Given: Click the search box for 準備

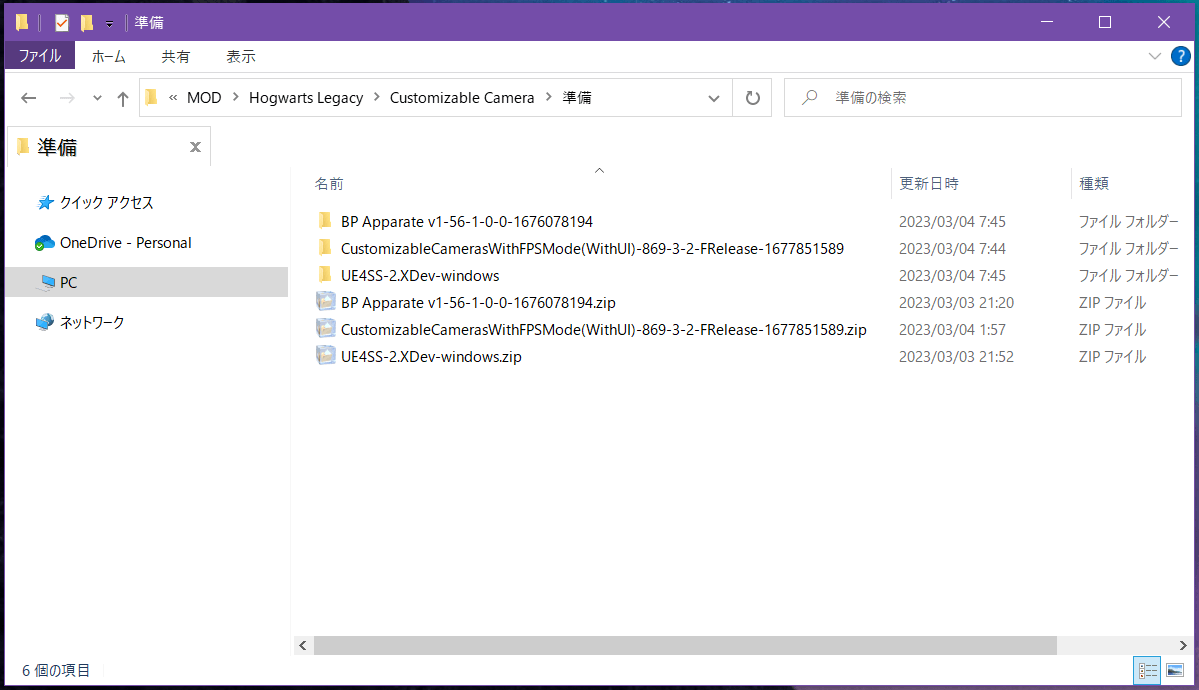Looking at the screenshot, I should 983,98.
